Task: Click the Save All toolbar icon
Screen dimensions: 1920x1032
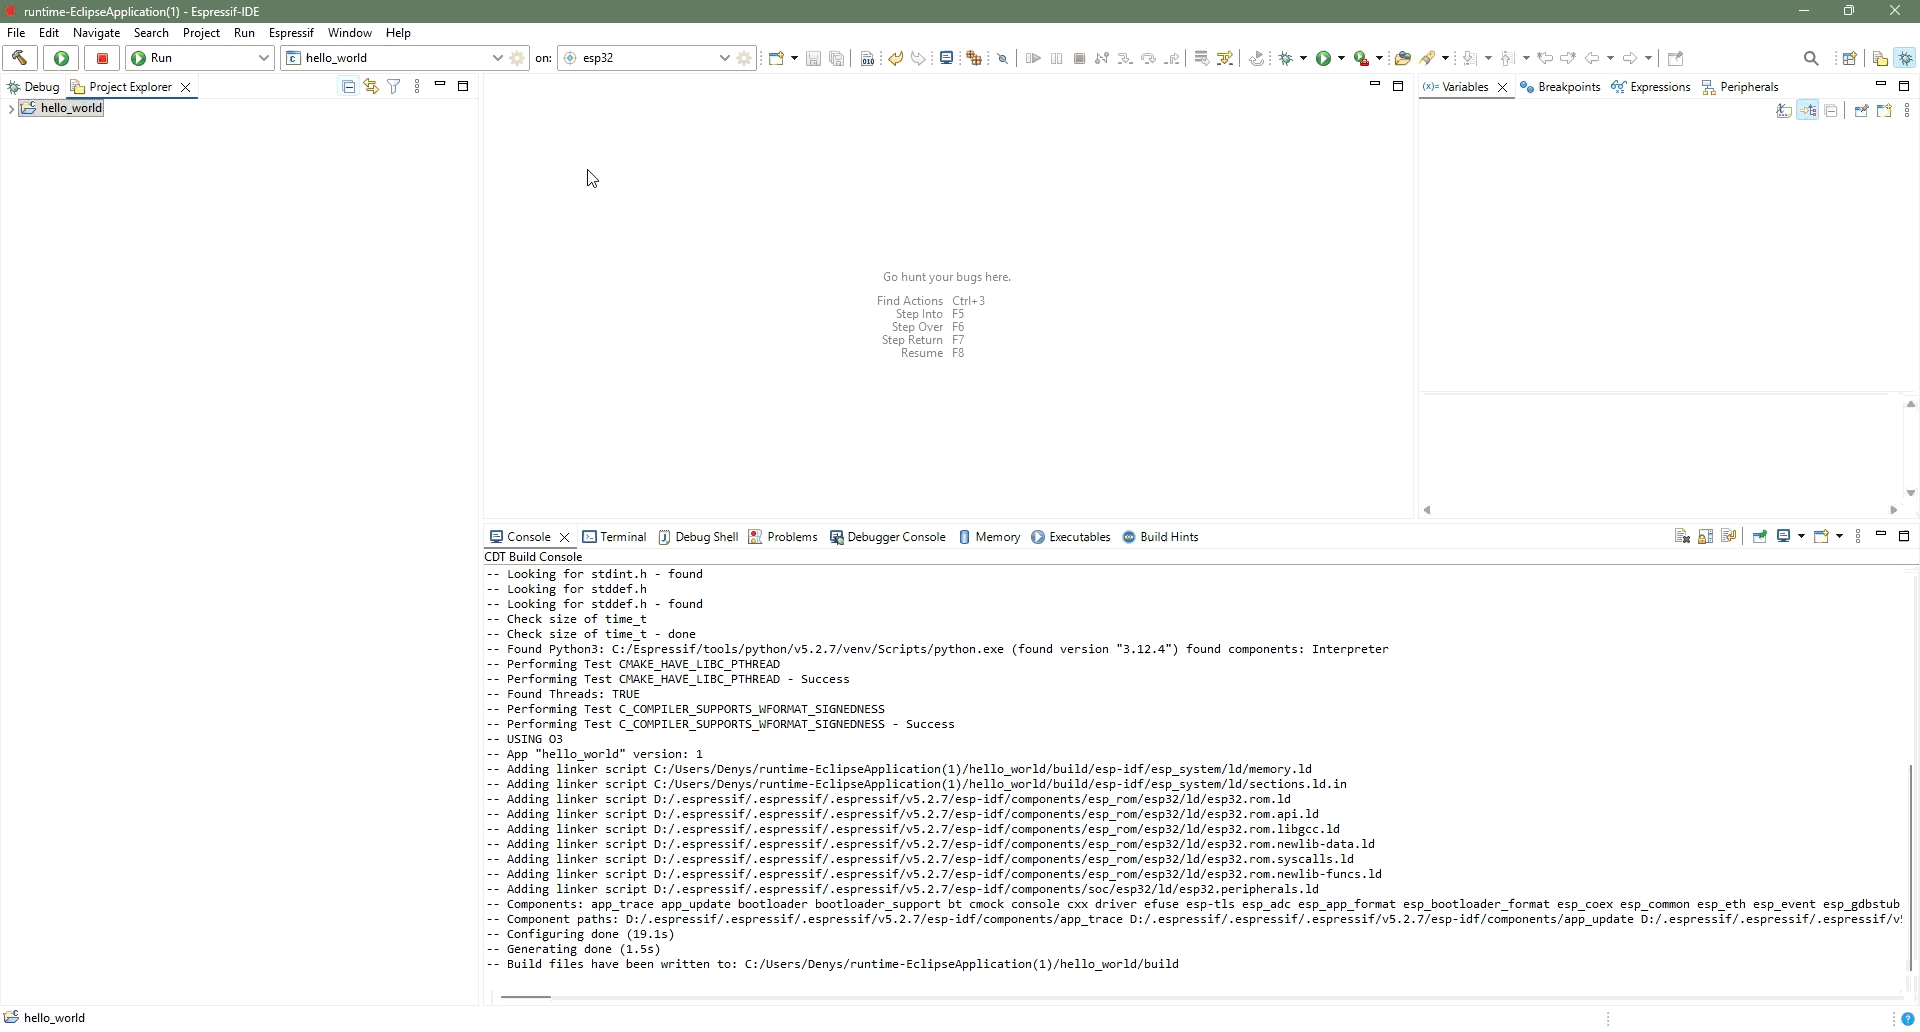Action: [x=837, y=59]
